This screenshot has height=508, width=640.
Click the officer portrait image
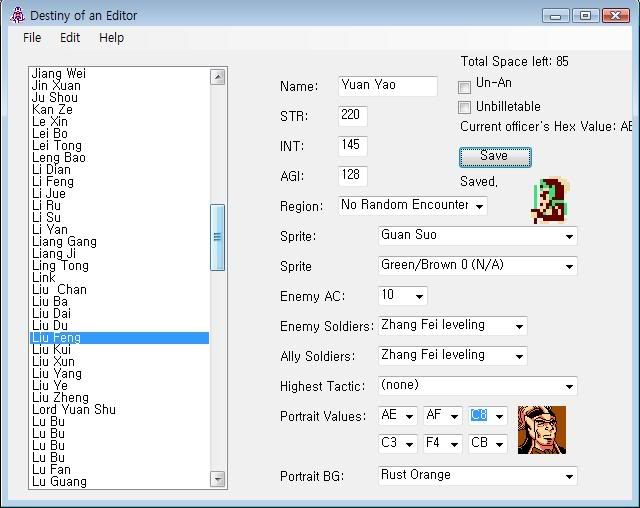(541, 430)
